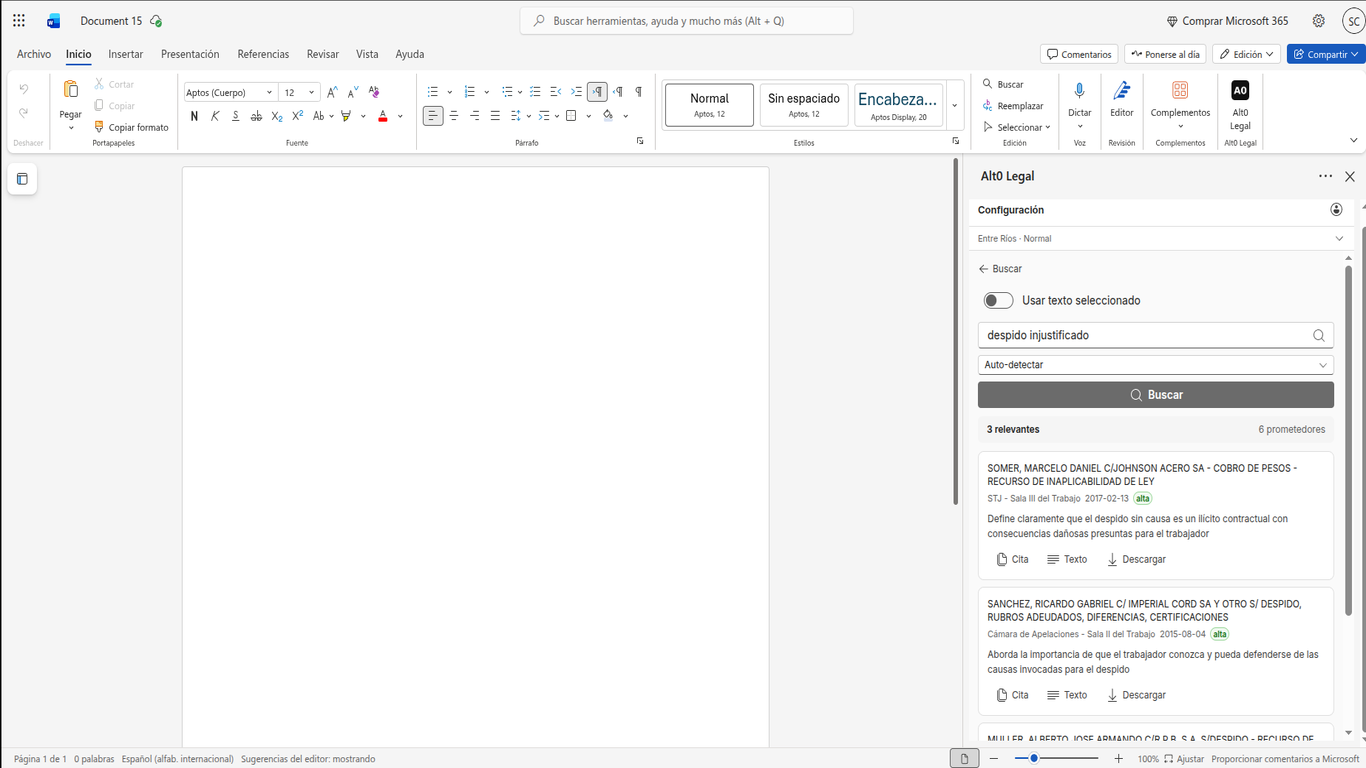Enable the Usar texto seleccionado switch
The width and height of the screenshot is (1366, 768).
(x=998, y=300)
